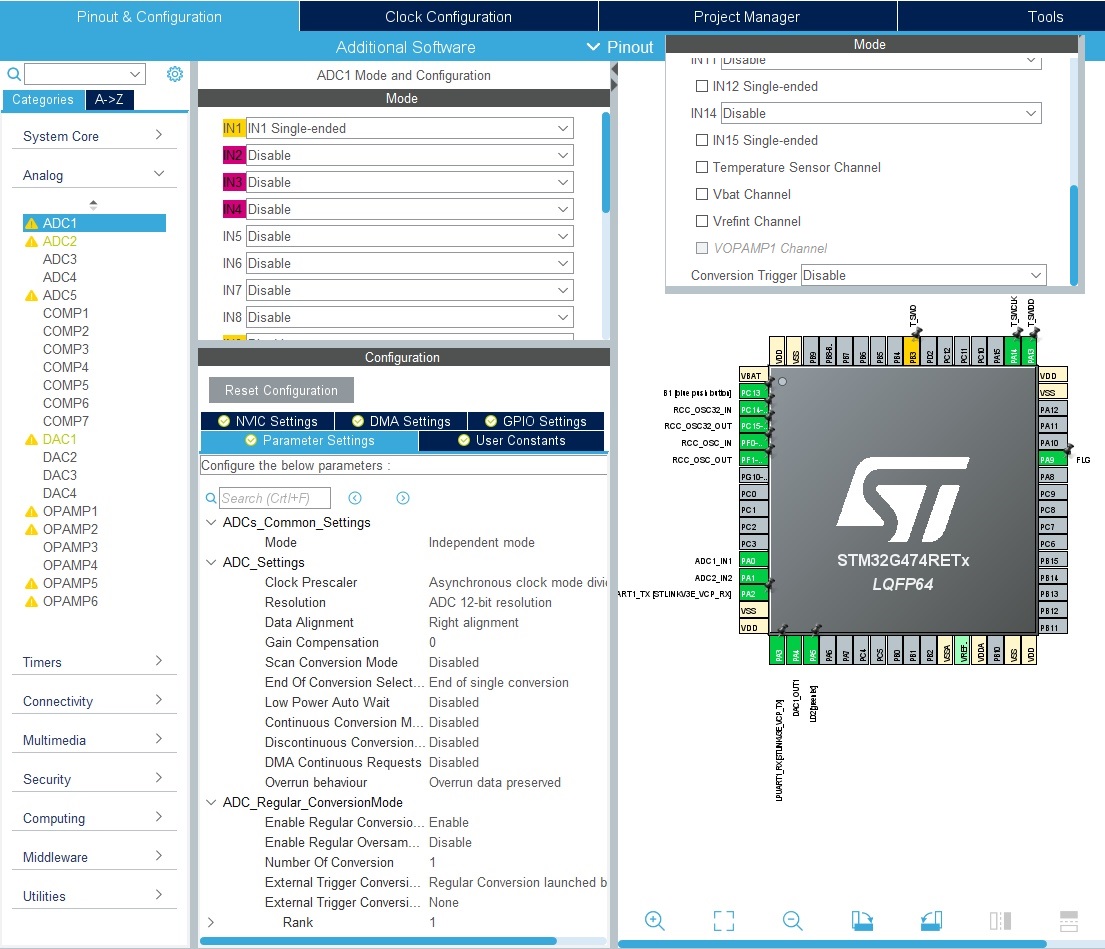Switch to Project Manager tab
The width and height of the screenshot is (1105, 949).
coord(747,16)
